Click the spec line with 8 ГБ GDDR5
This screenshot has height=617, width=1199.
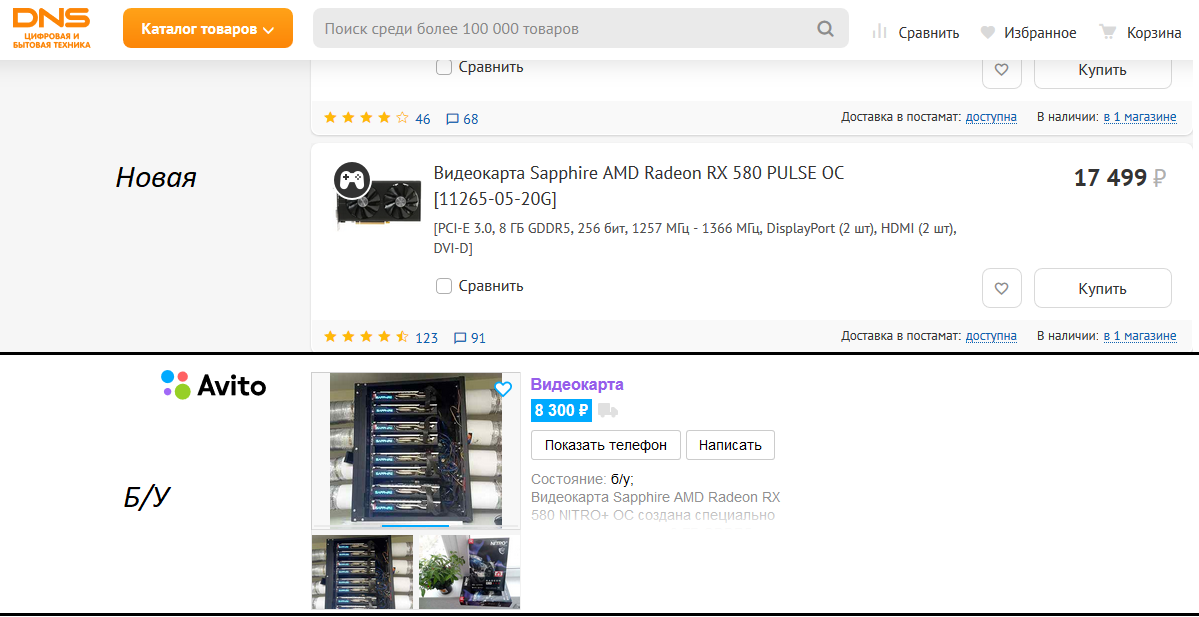click(694, 239)
